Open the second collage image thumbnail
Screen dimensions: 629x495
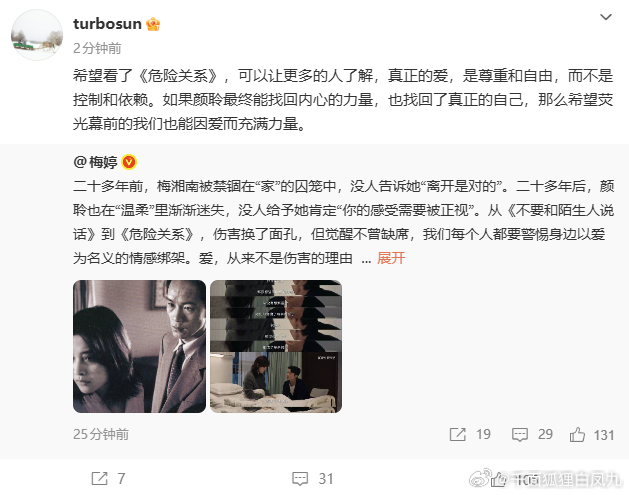[276, 346]
